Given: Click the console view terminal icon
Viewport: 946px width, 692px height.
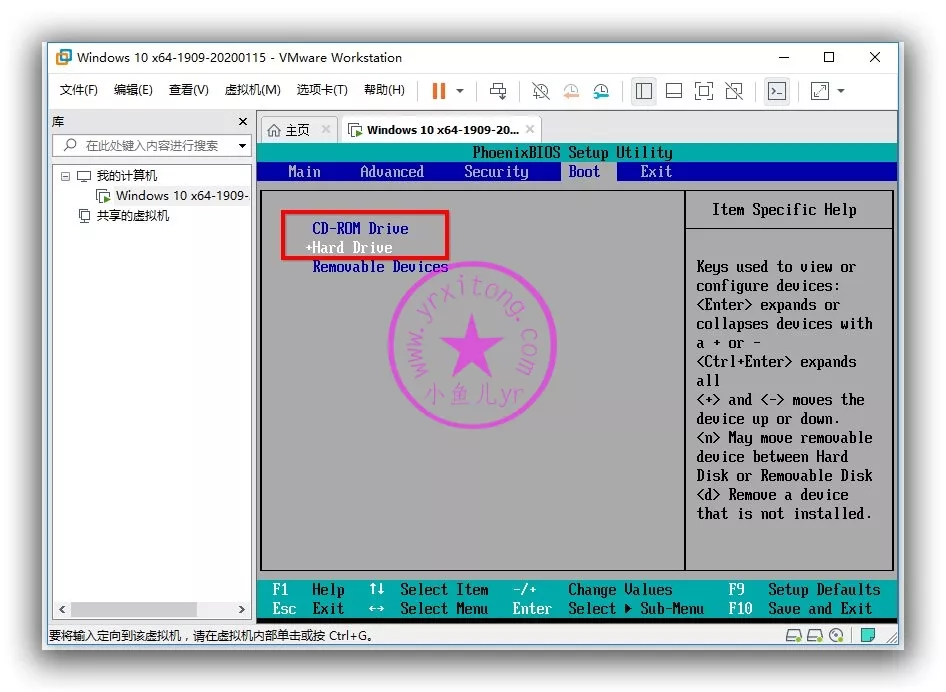Looking at the screenshot, I should click(777, 91).
